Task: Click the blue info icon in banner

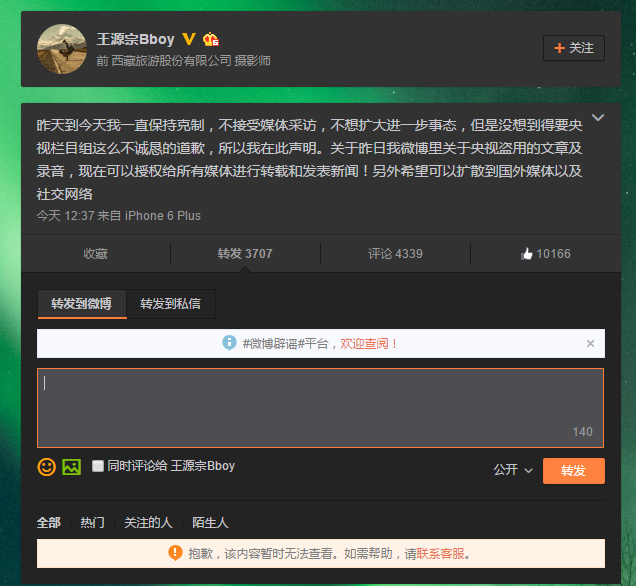Action: coord(229,343)
